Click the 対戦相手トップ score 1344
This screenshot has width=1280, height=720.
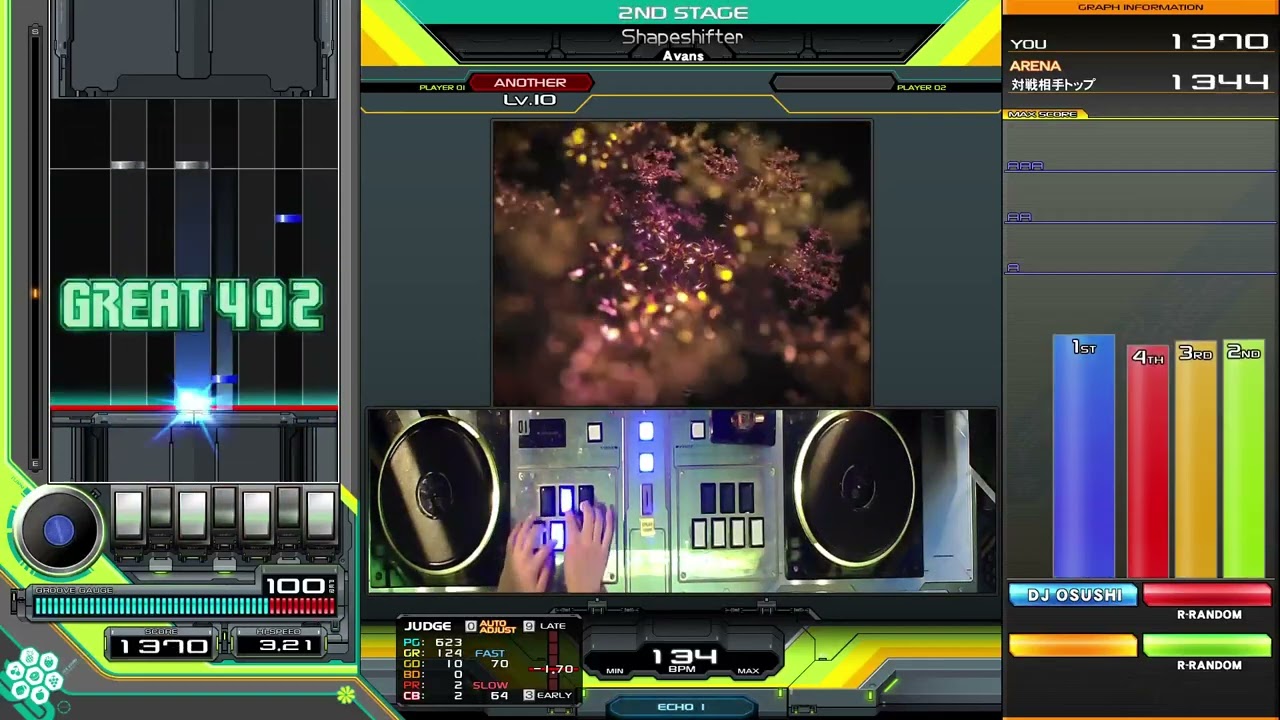[x=1220, y=82]
